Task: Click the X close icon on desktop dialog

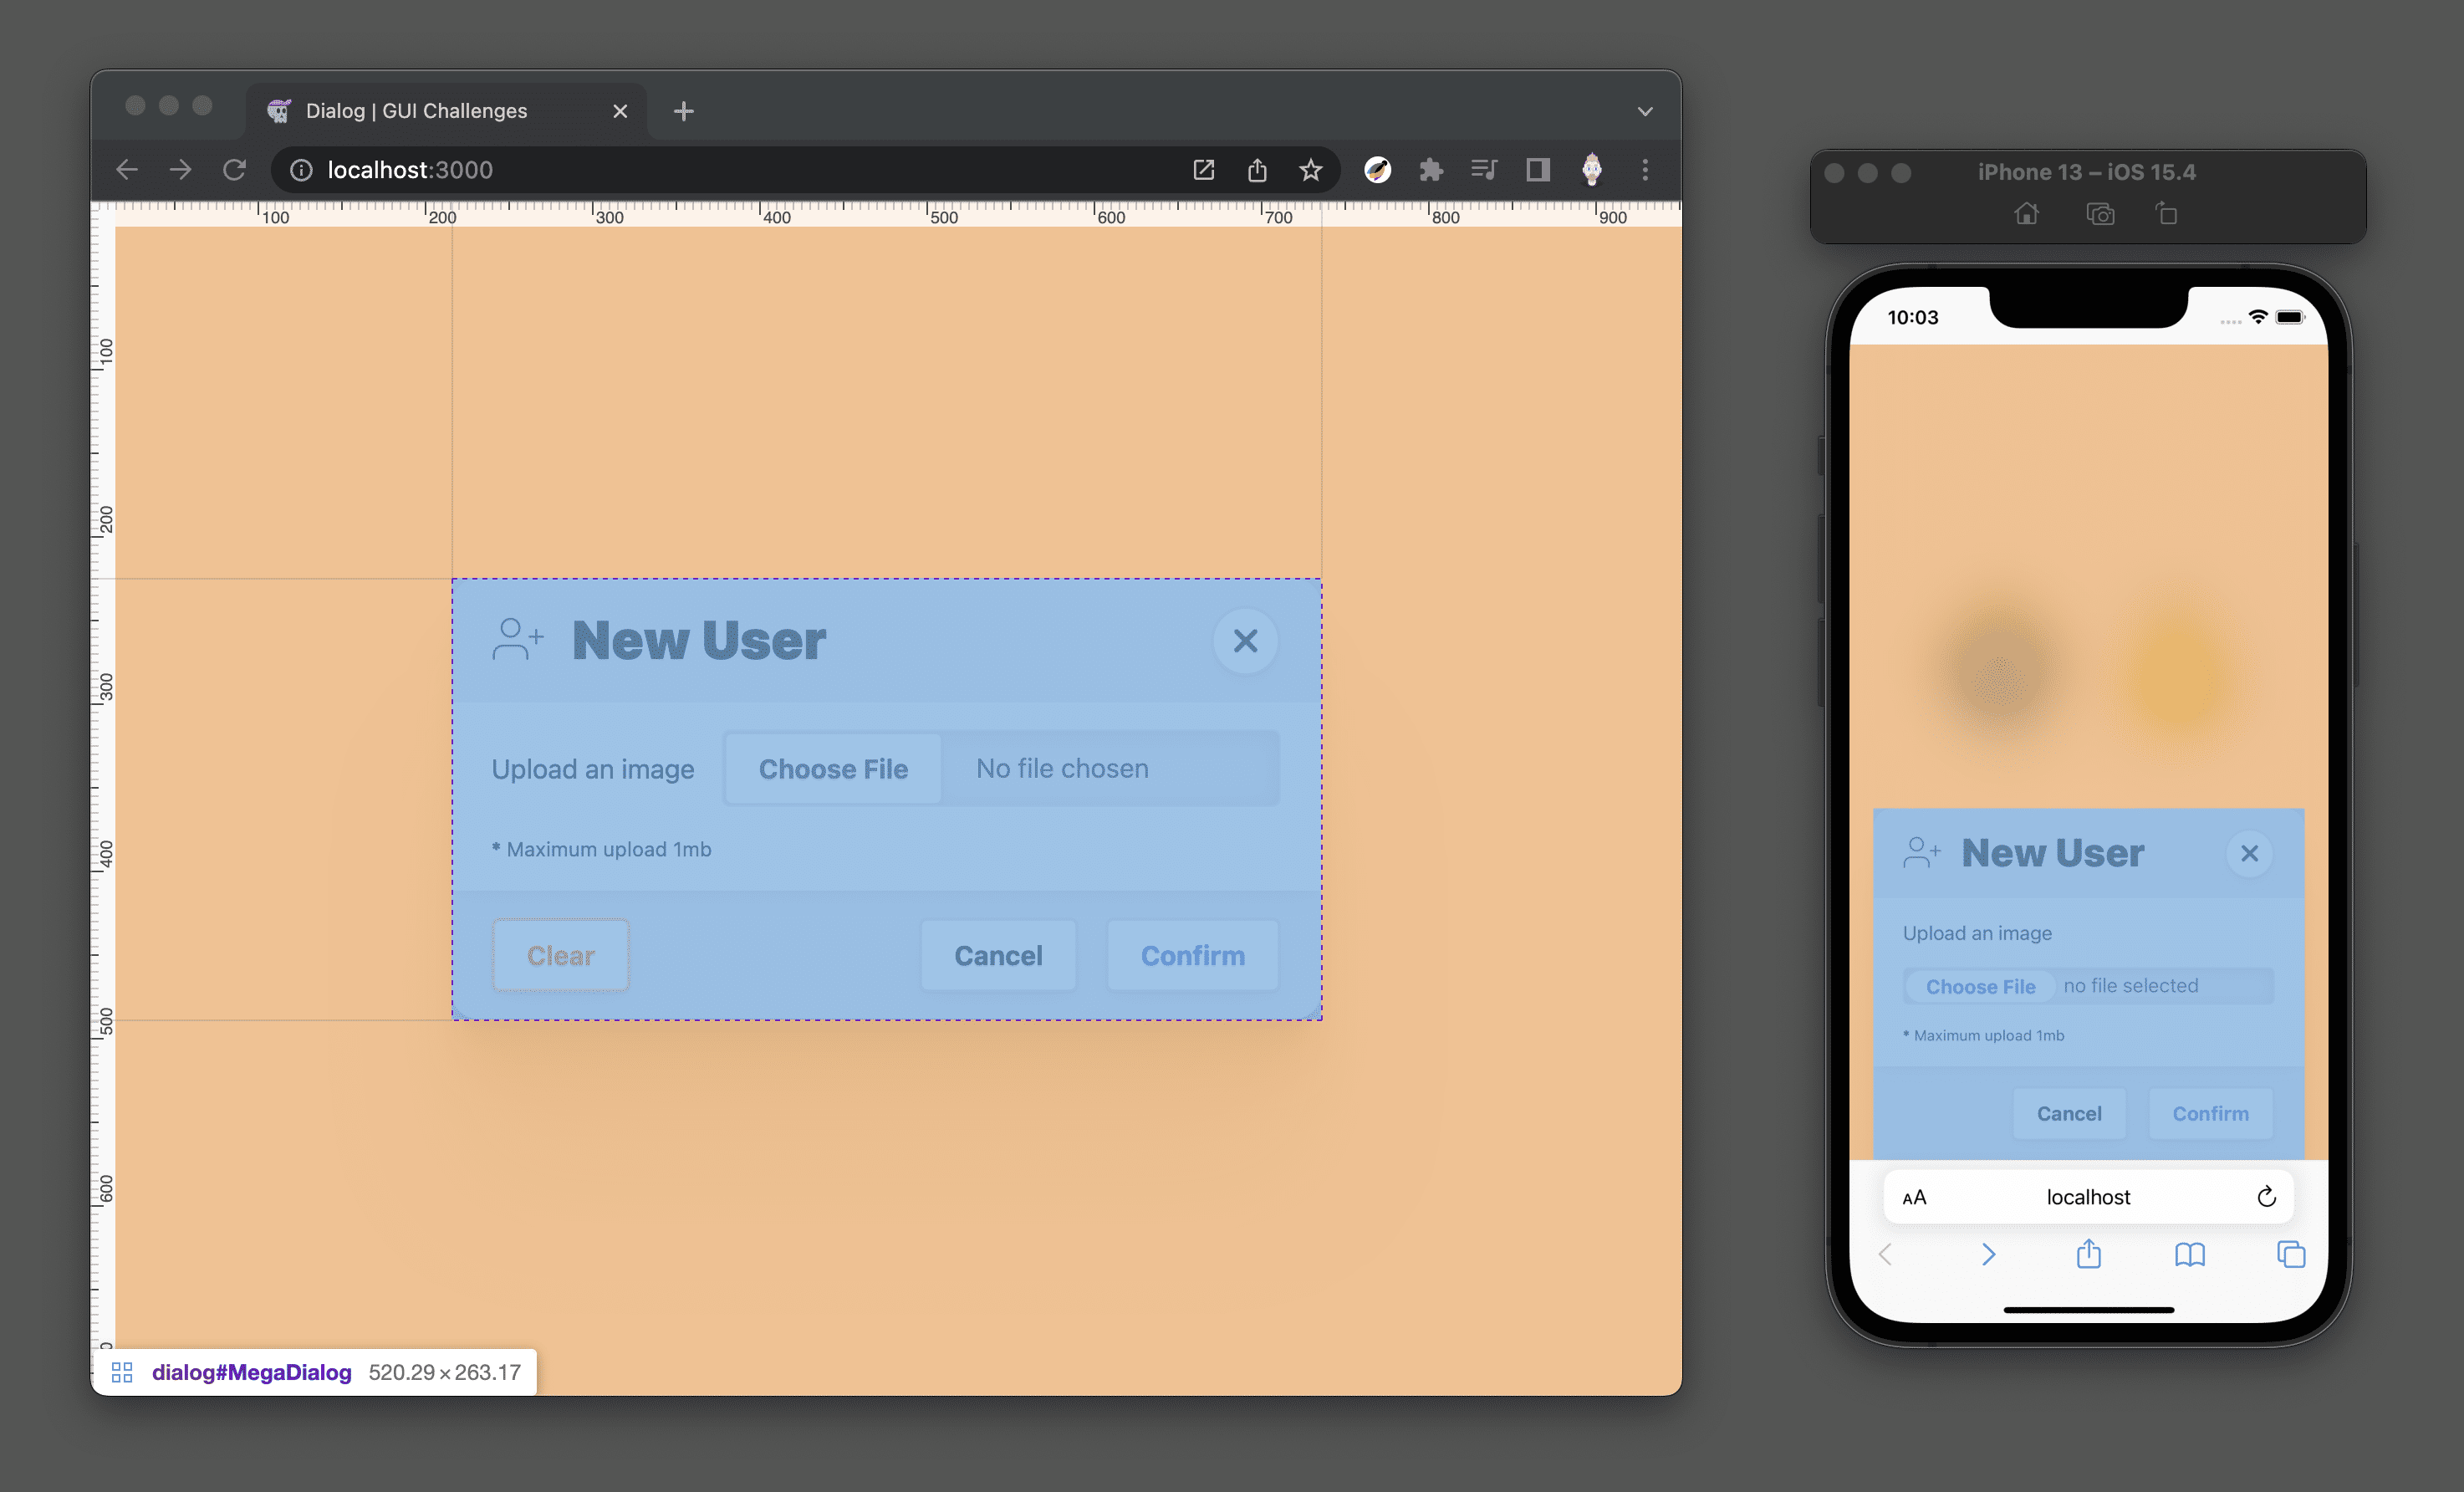Action: (1246, 641)
